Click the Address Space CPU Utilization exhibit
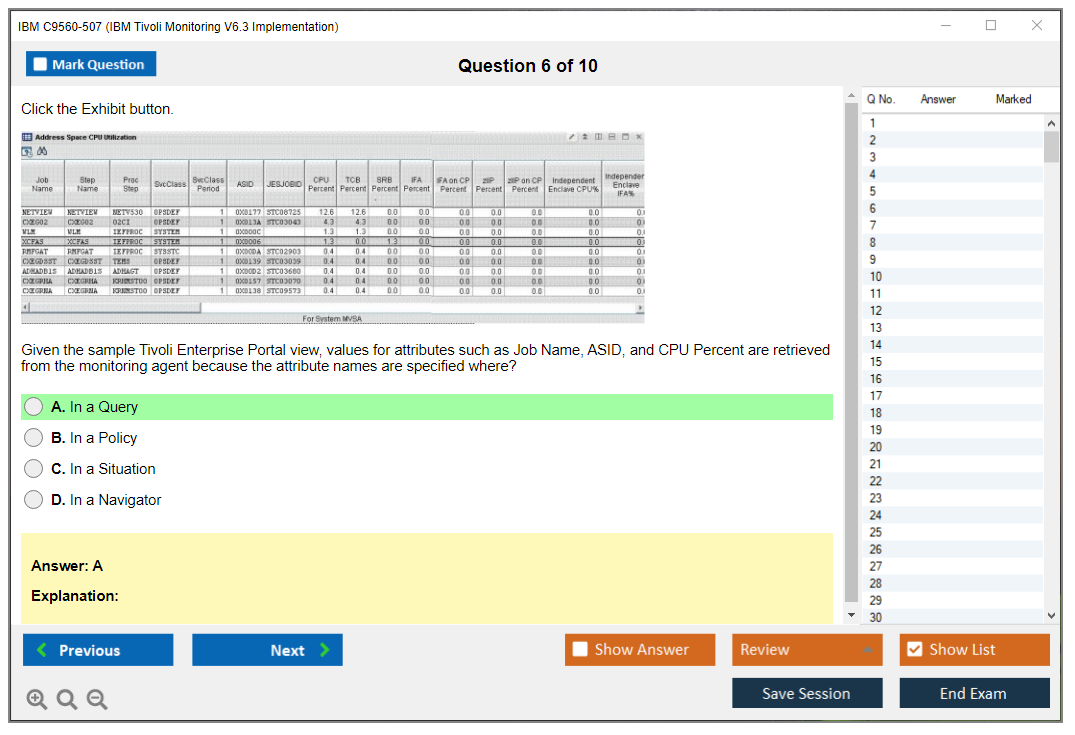Image resolution: width=1075 pixels, height=735 pixels. (333, 227)
